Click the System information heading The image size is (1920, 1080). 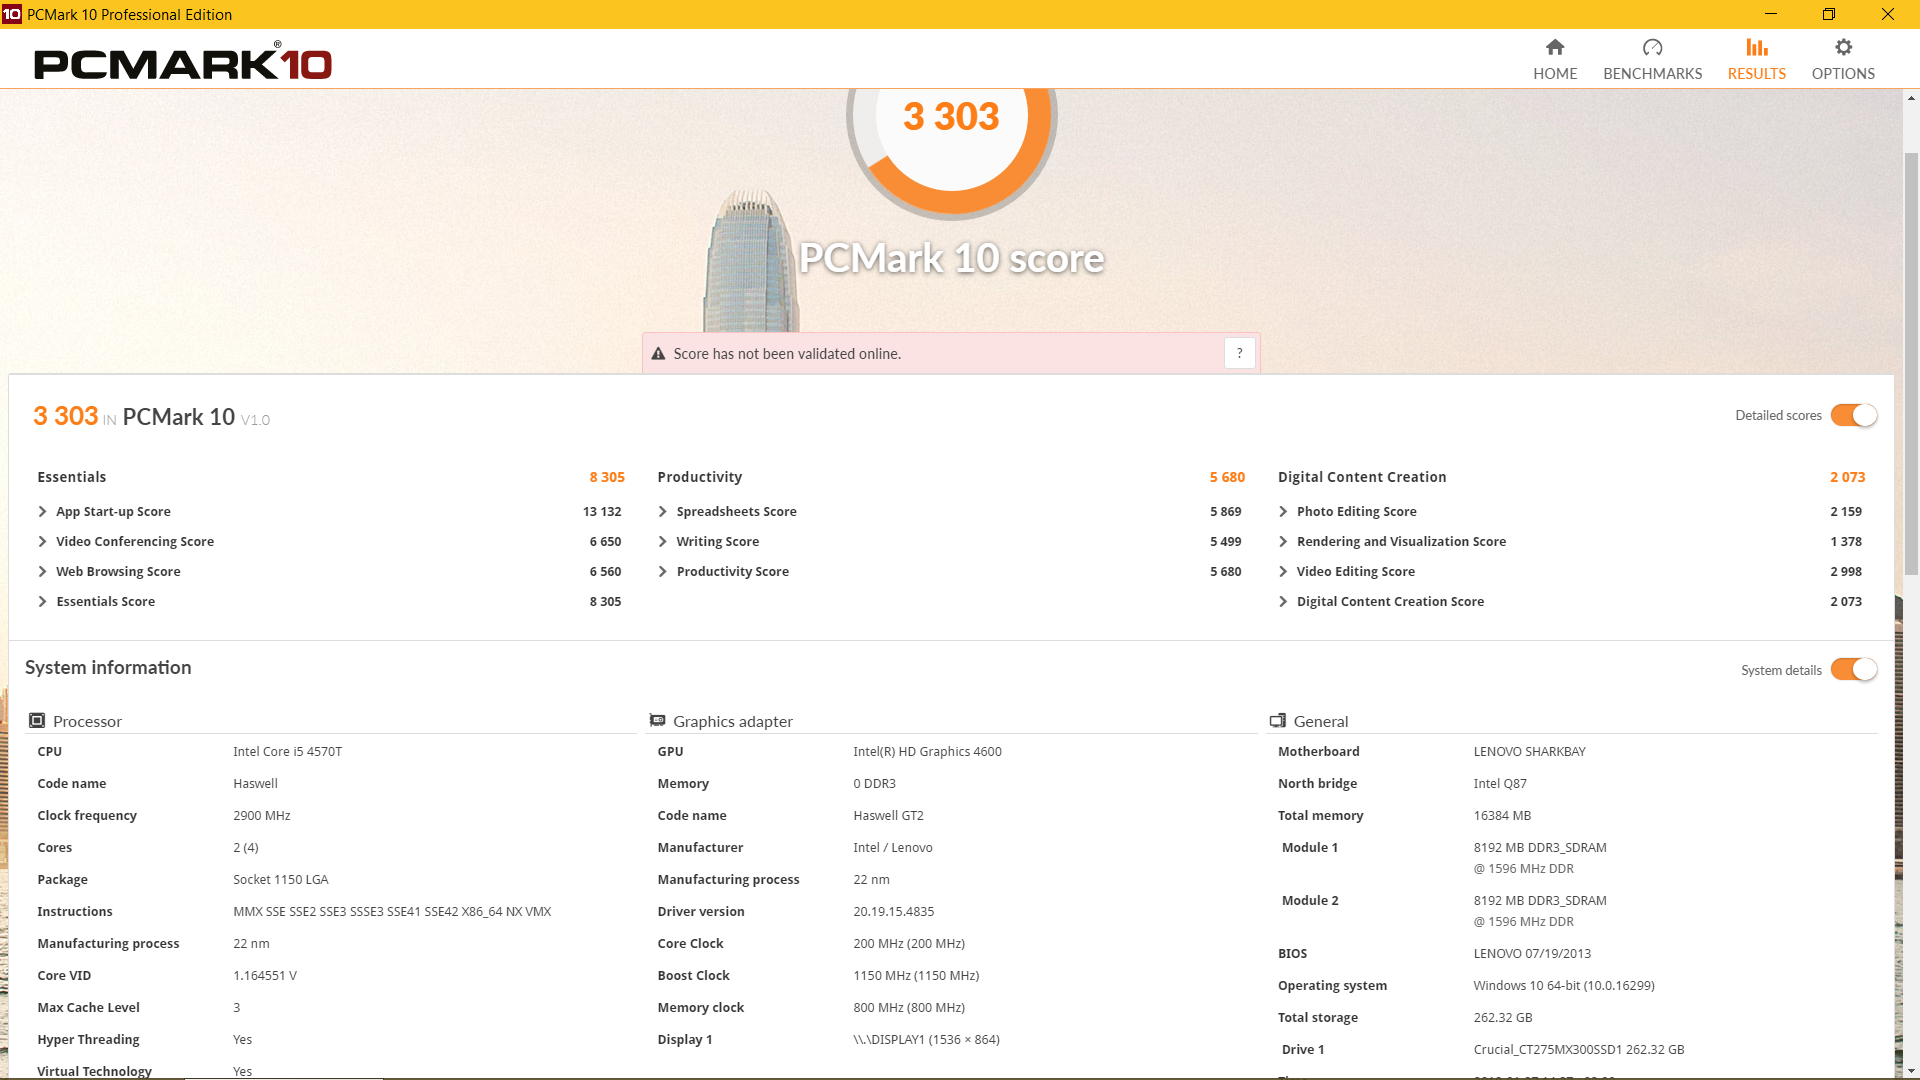click(x=108, y=667)
